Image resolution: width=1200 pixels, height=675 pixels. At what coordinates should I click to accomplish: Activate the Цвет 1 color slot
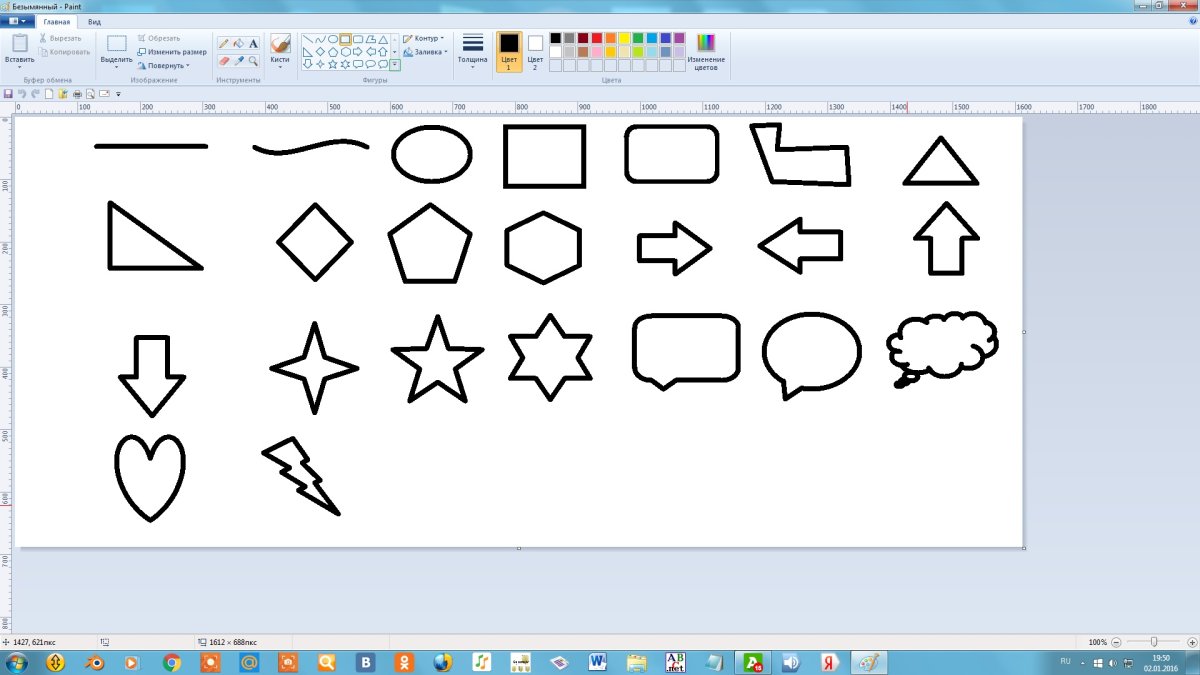coord(509,50)
